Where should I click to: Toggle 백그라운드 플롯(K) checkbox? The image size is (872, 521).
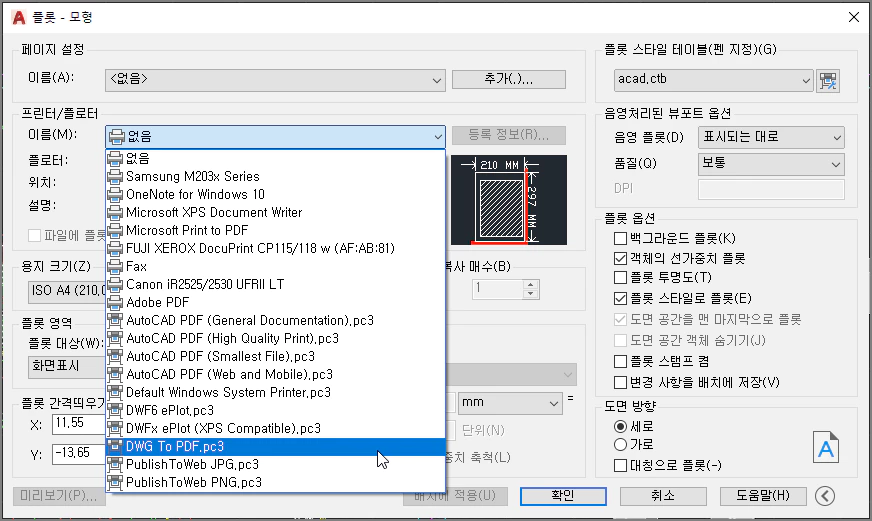pos(620,239)
